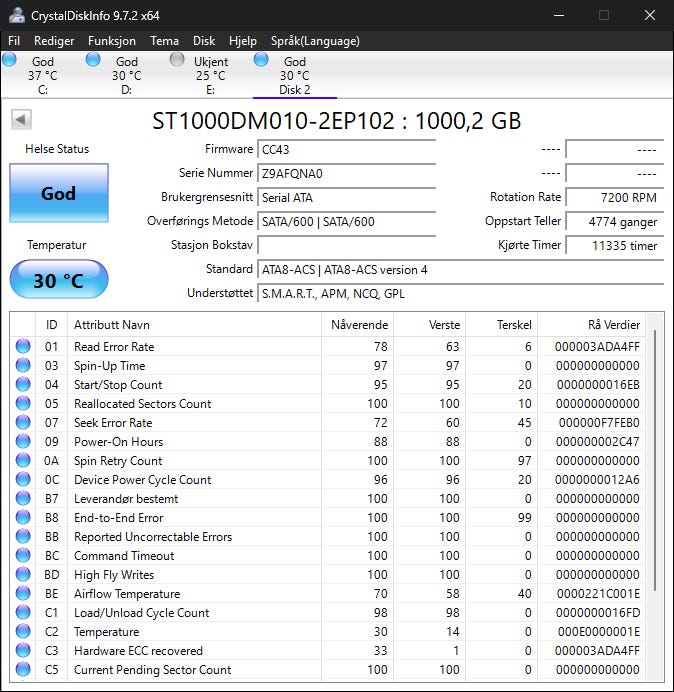Click the CrystalDiskInfo app icon in title bar

tap(18, 15)
